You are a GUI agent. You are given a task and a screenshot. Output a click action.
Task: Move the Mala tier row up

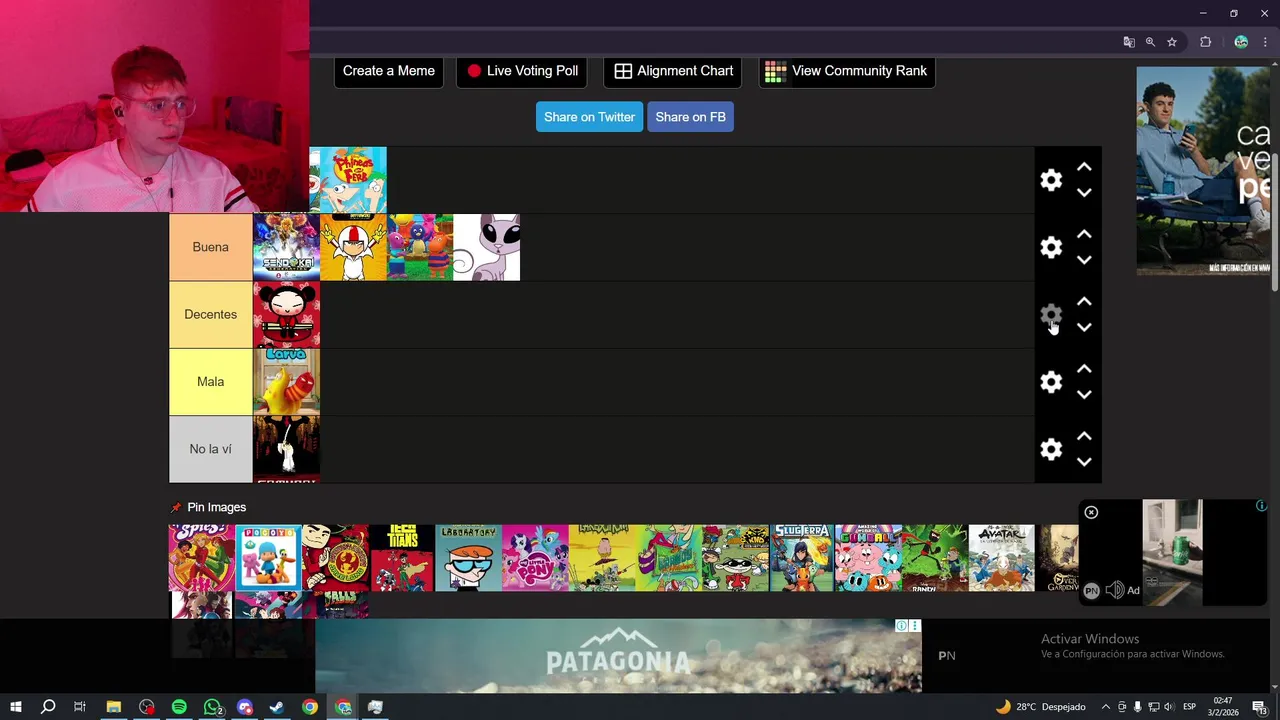coord(1084,369)
